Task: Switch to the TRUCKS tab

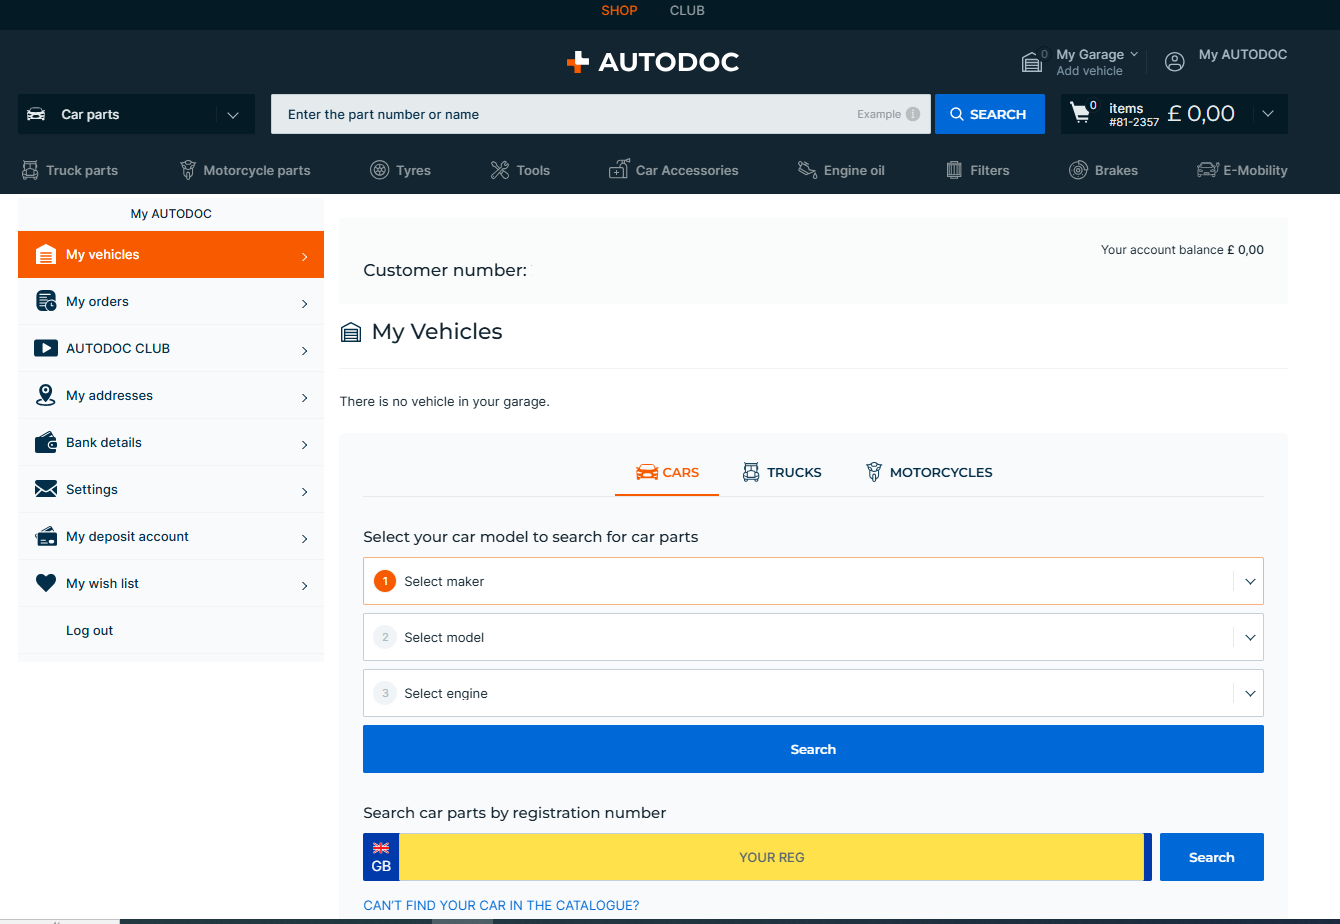Action: coord(782,472)
